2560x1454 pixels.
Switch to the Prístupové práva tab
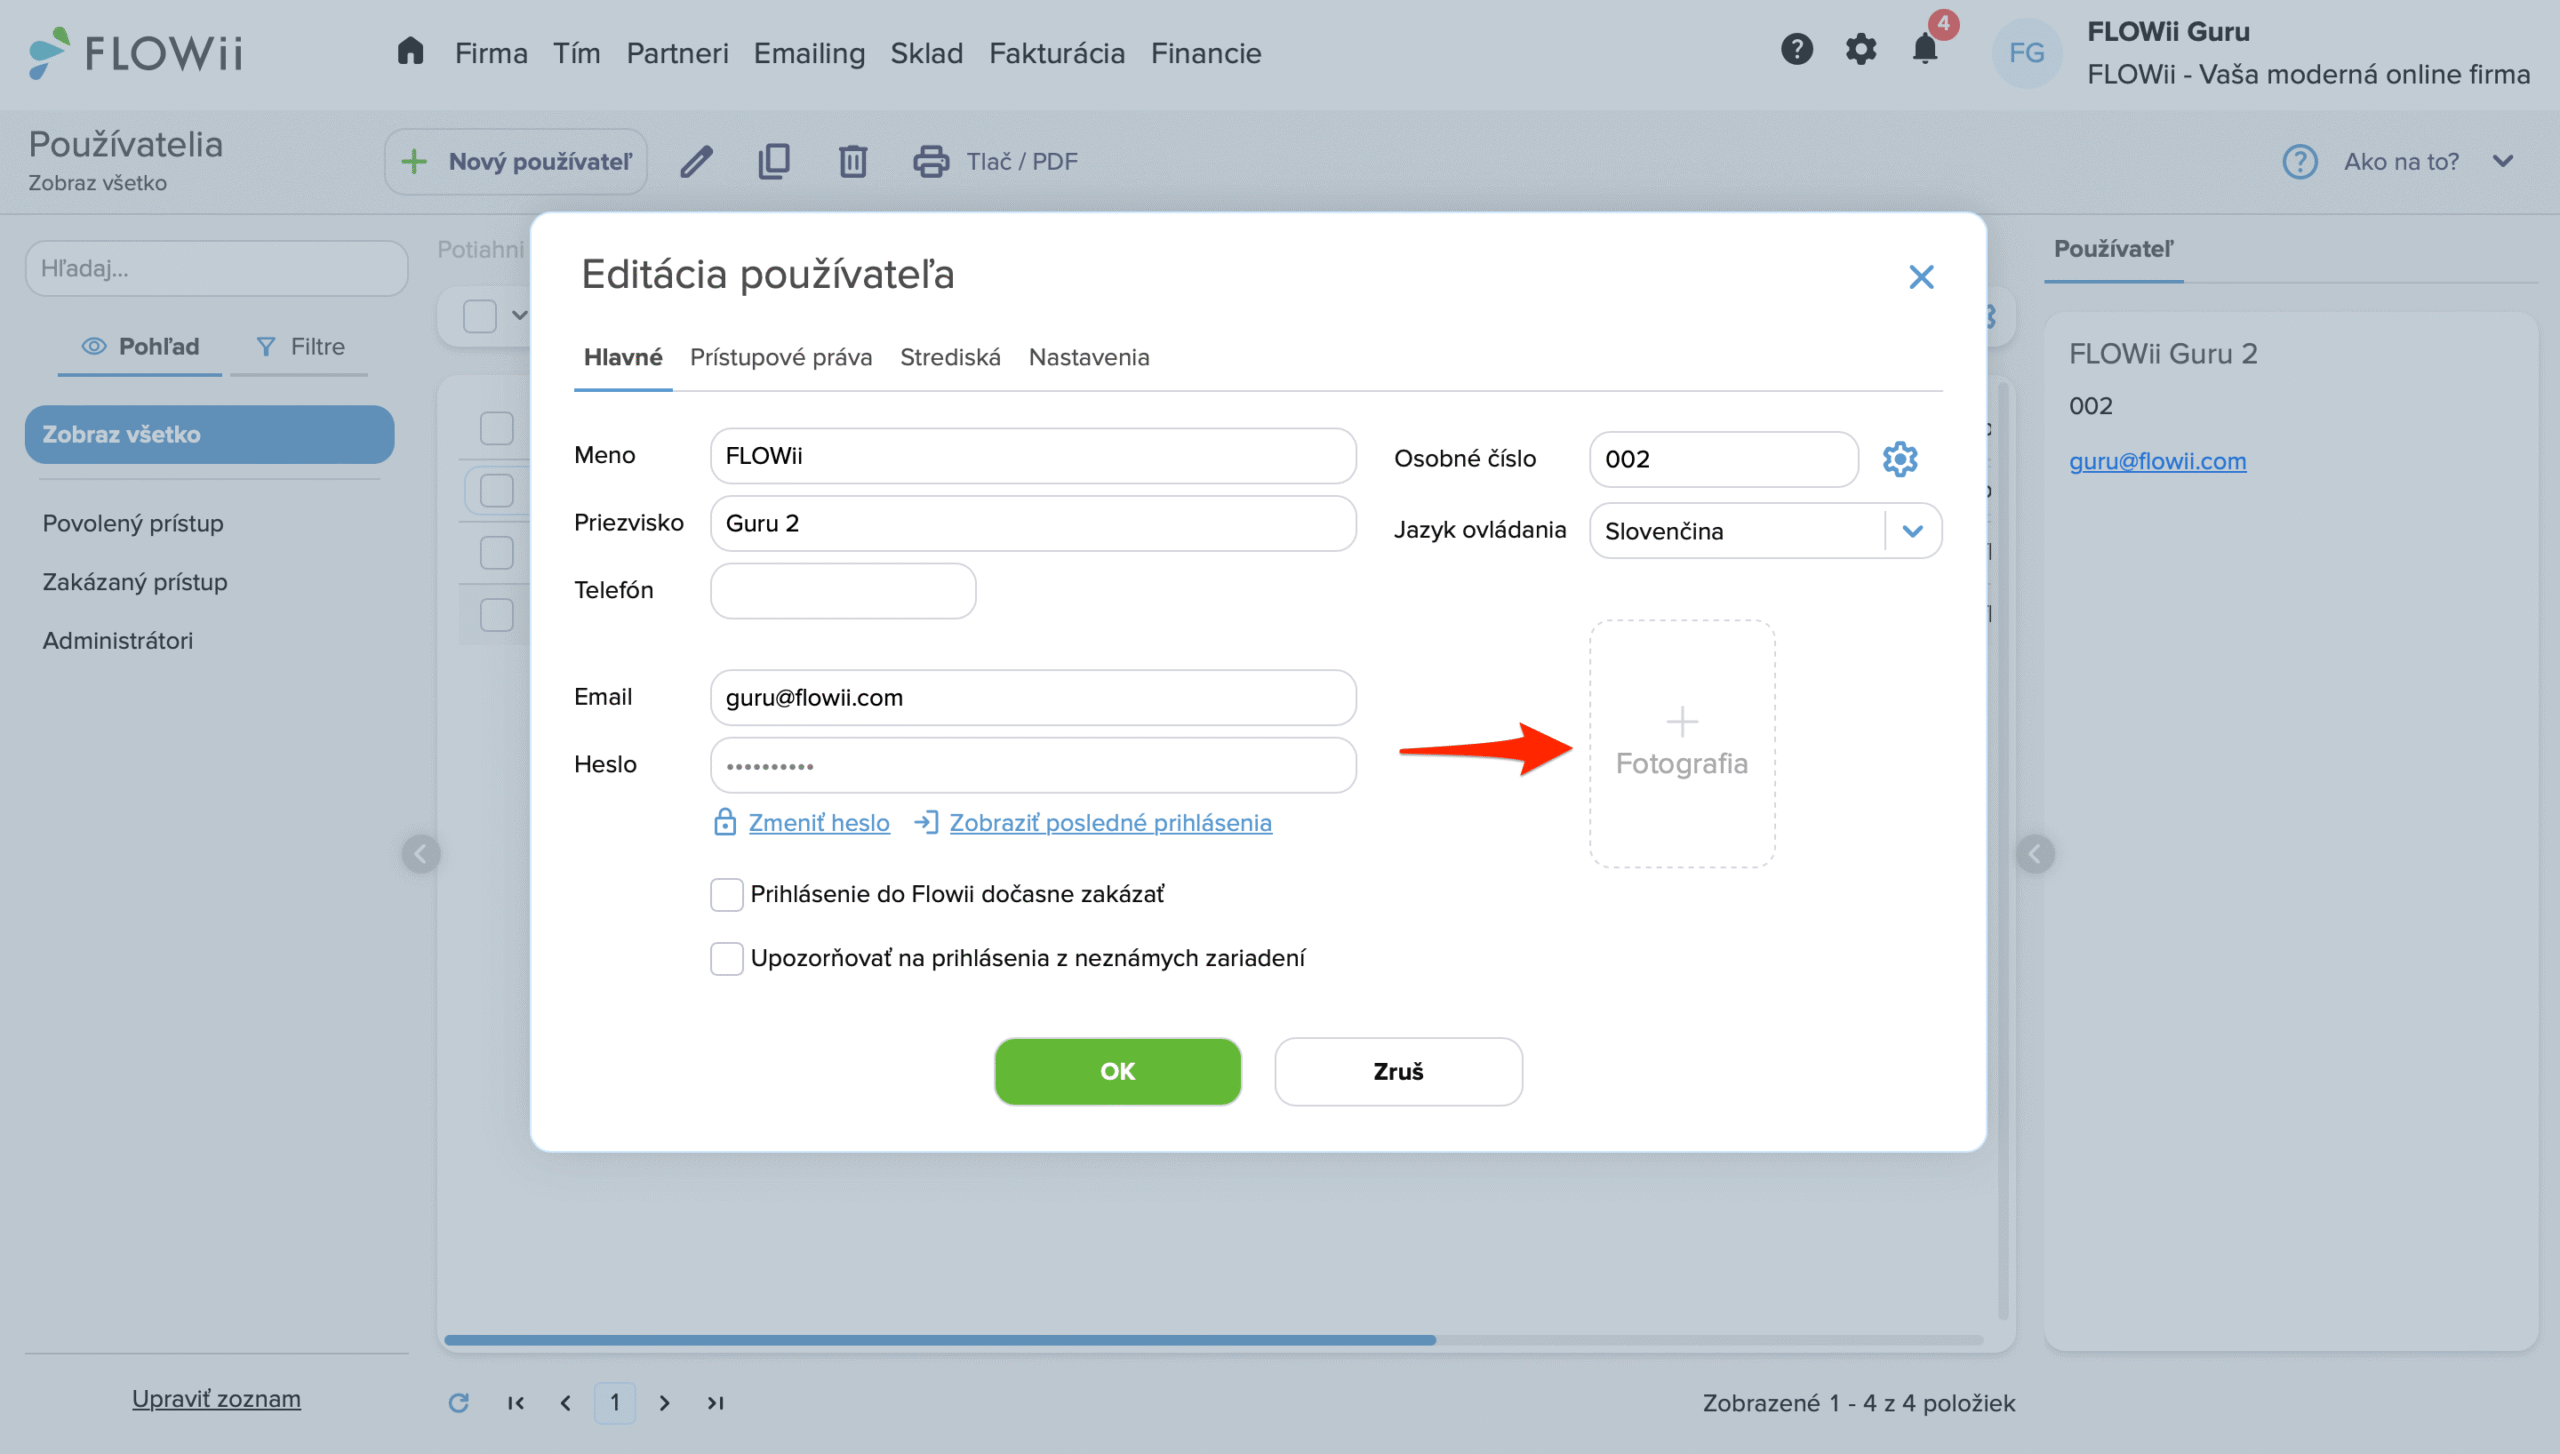[x=780, y=357]
